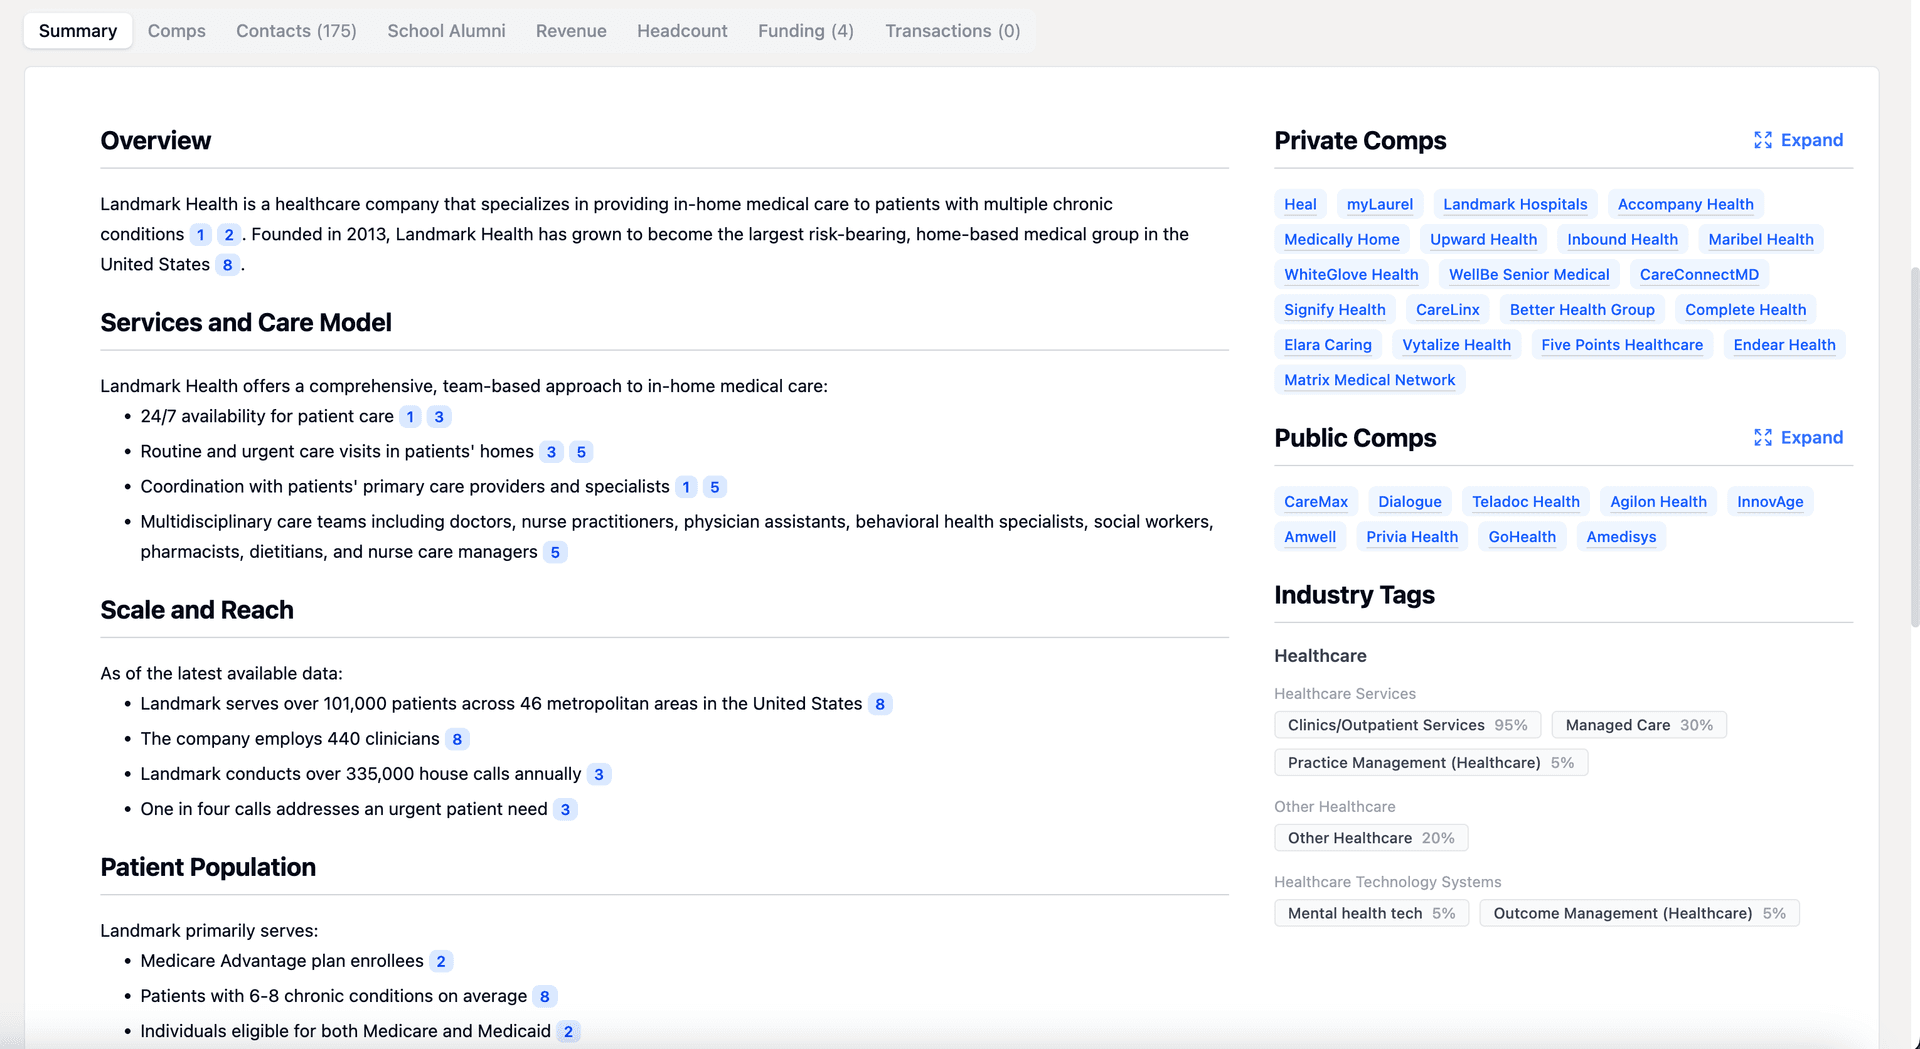
Task: Open the Signify Health private comp
Action: click(1334, 310)
